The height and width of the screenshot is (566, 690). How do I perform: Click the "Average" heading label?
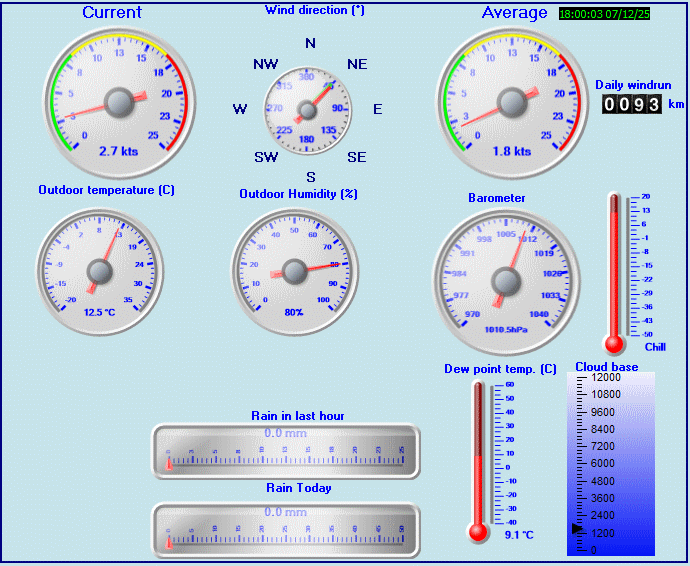514,13
